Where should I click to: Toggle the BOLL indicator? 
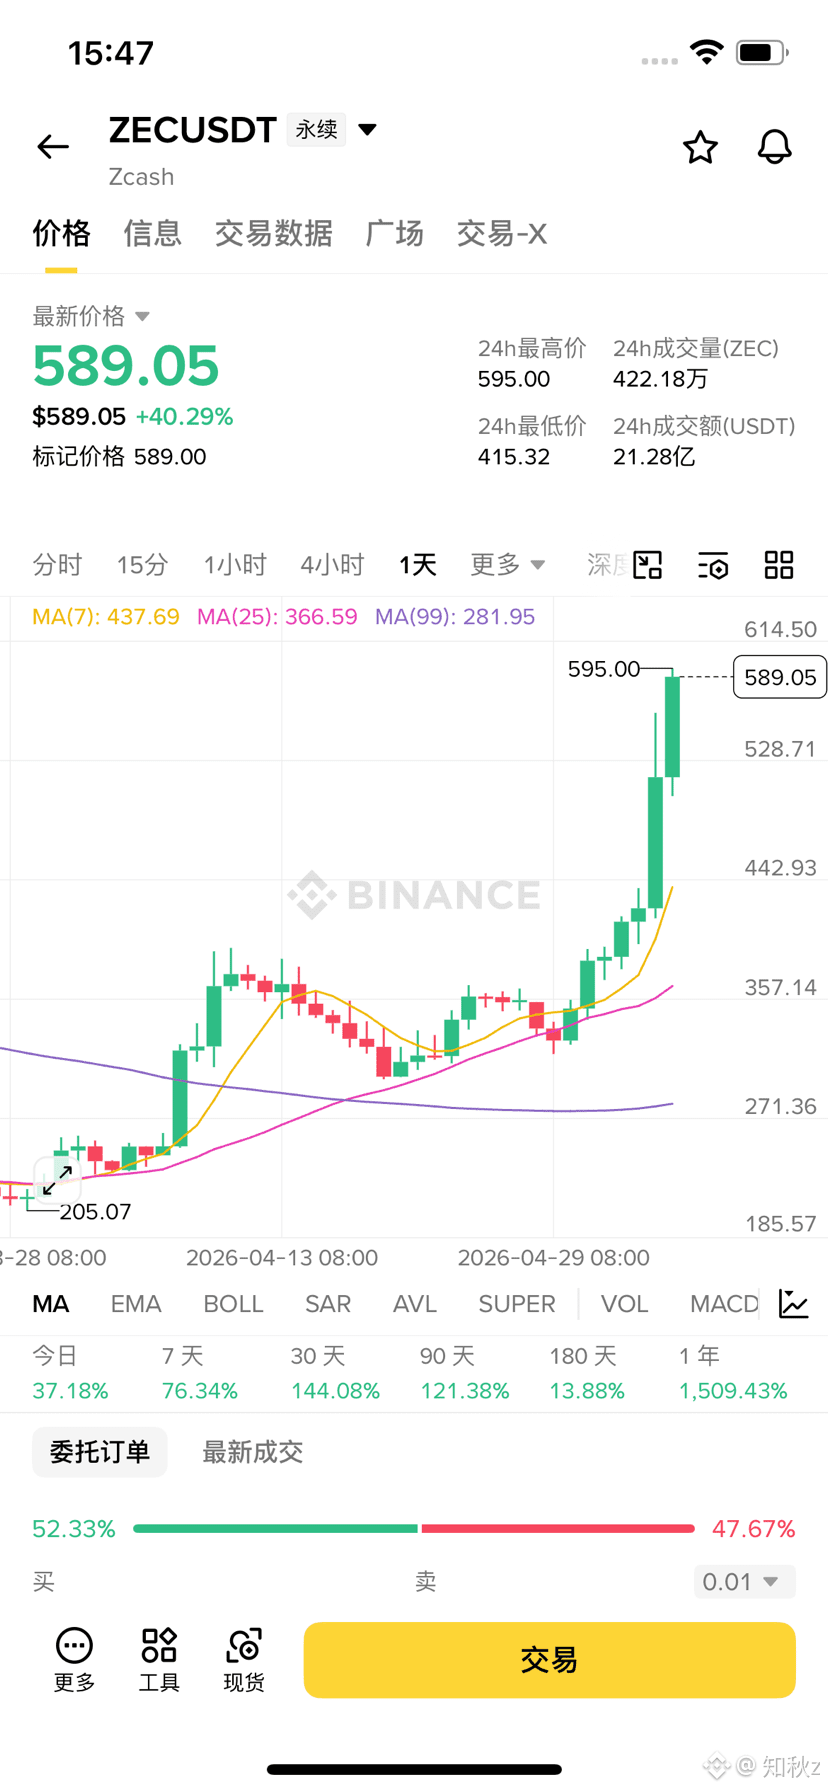coord(233,1304)
